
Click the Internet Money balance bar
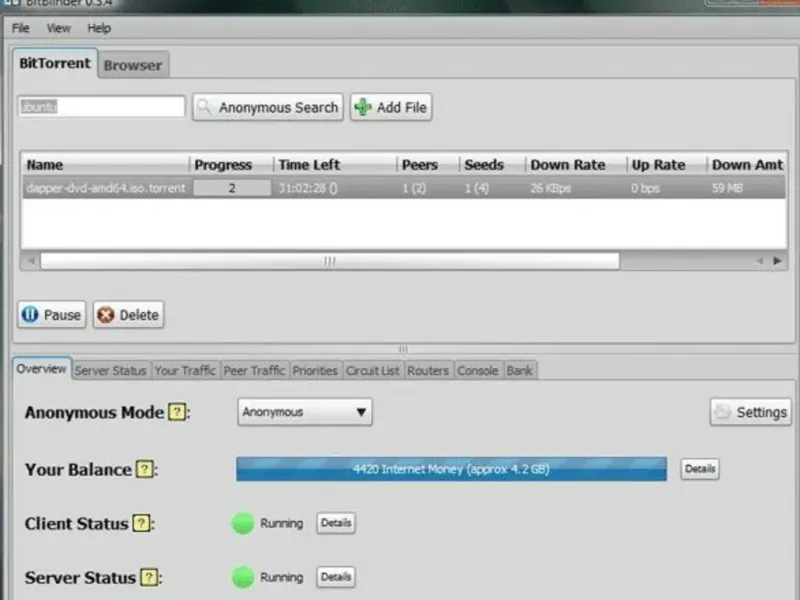[x=451, y=469]
